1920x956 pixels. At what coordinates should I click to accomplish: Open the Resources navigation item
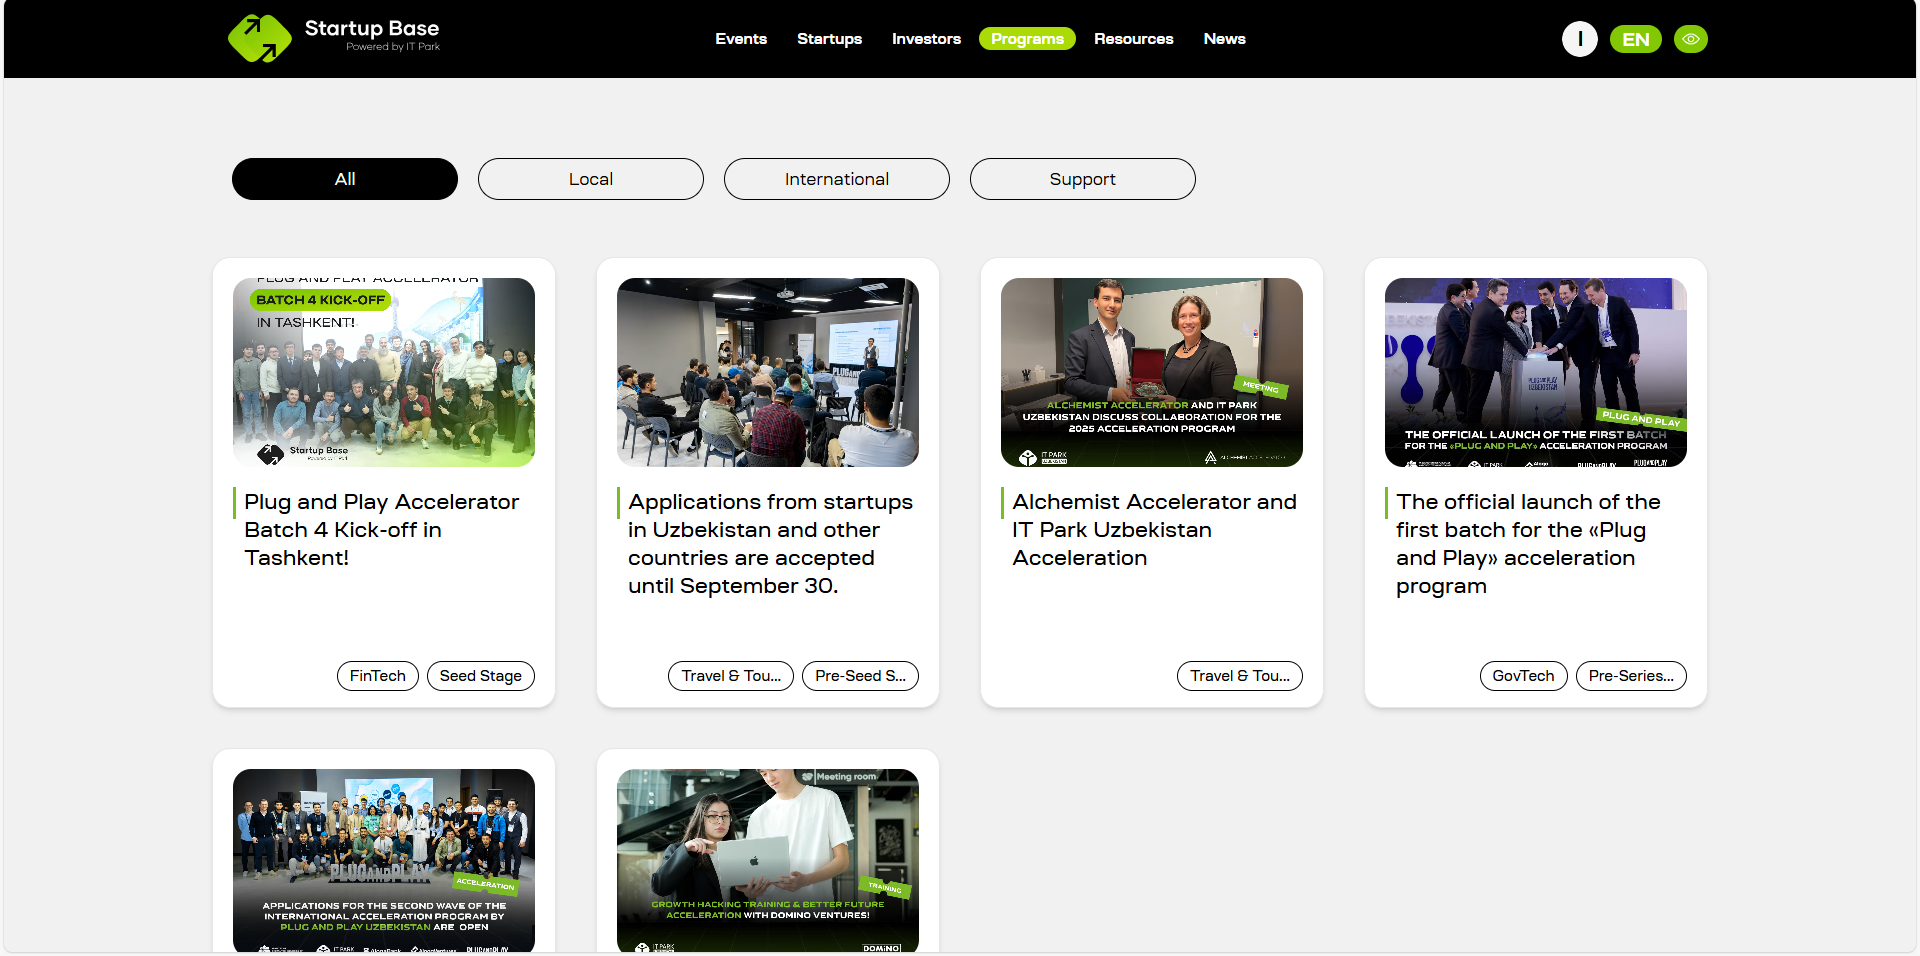pos(1133,39)
